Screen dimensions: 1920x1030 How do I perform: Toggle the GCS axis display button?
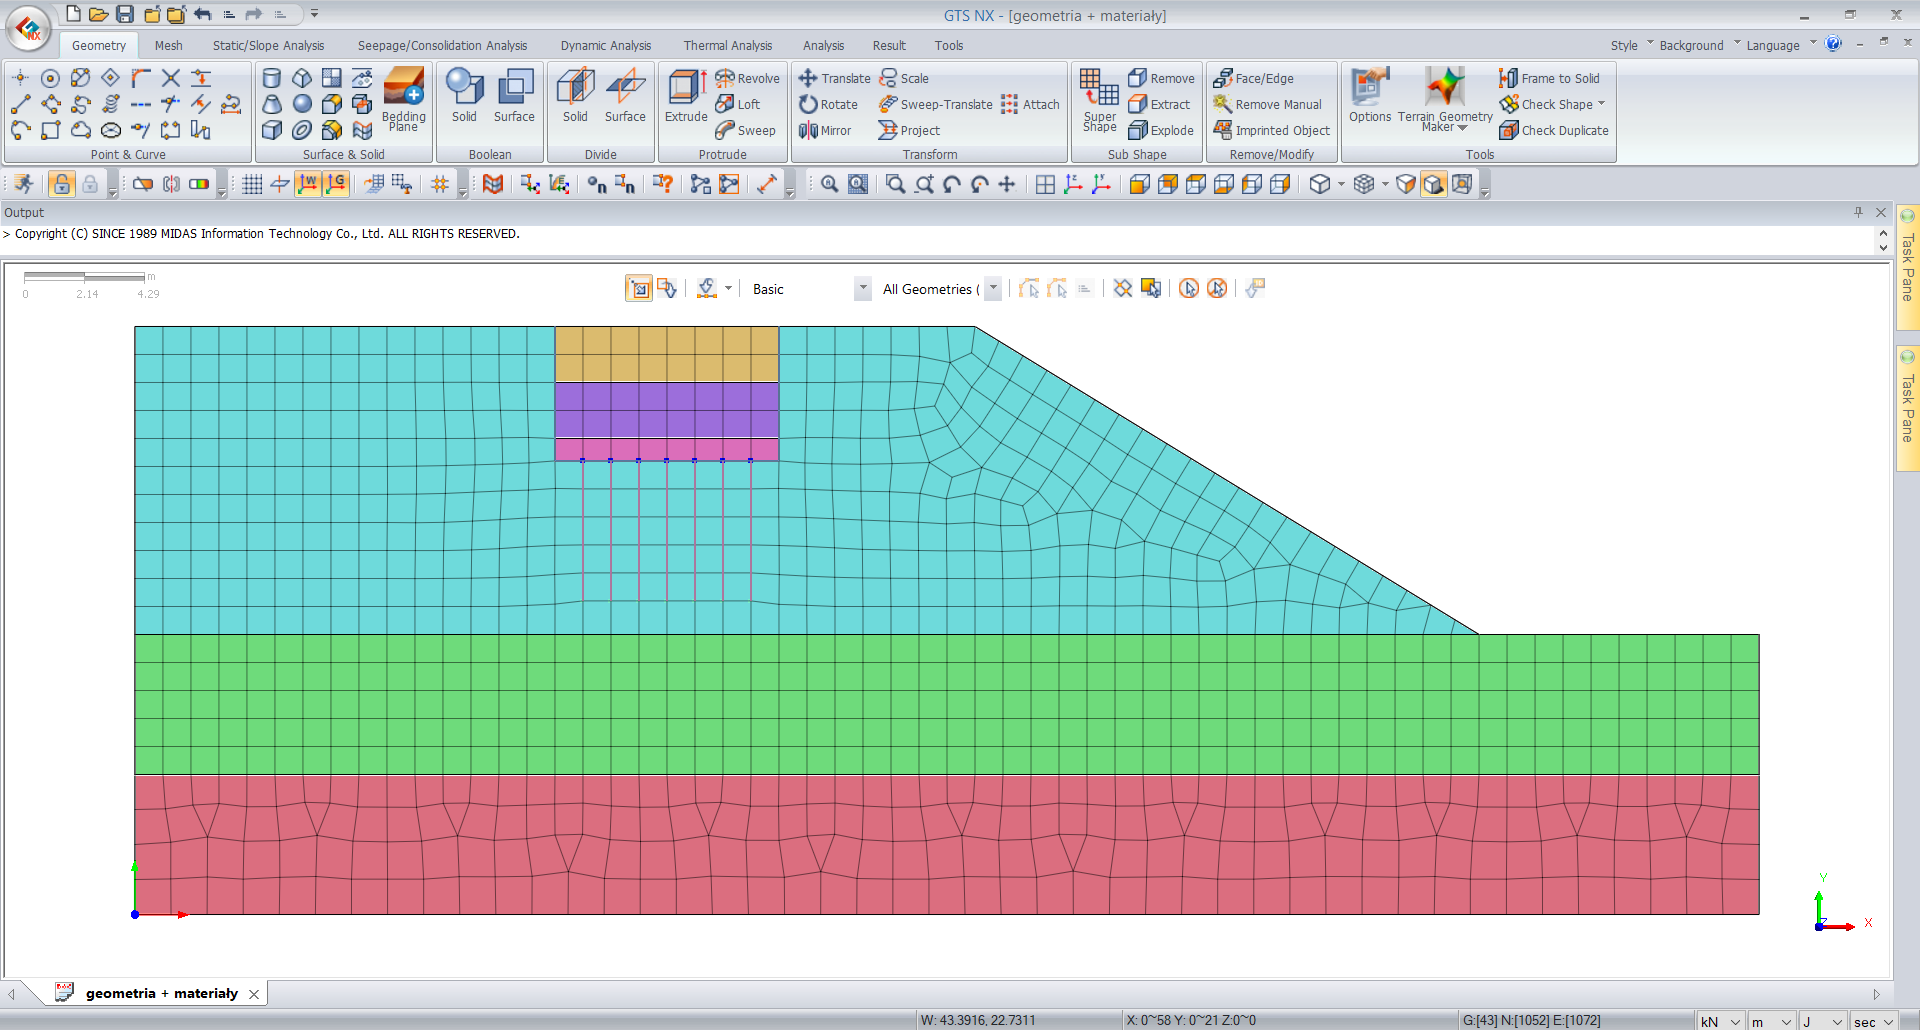pos(336,184)
